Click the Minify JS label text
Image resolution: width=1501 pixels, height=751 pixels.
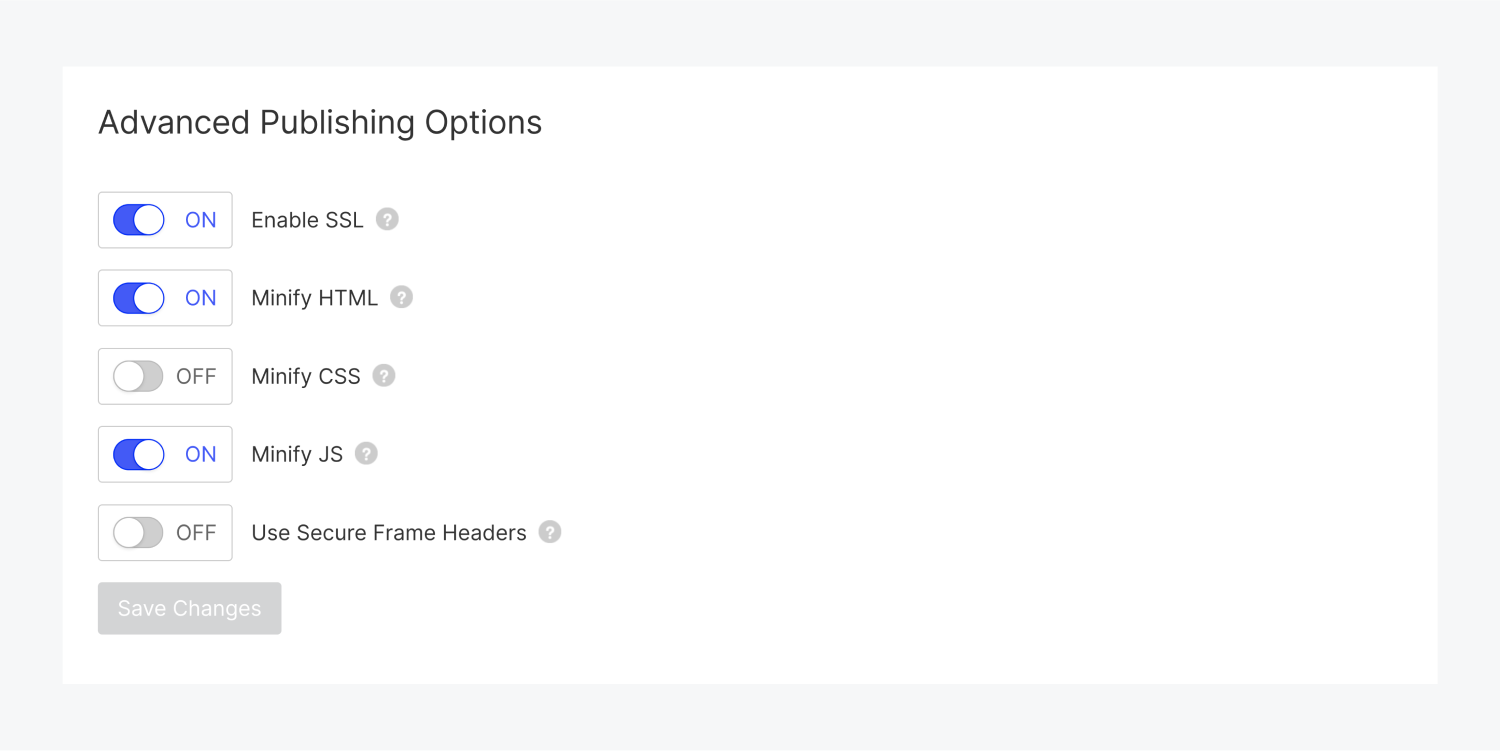[x=297, y=454]
